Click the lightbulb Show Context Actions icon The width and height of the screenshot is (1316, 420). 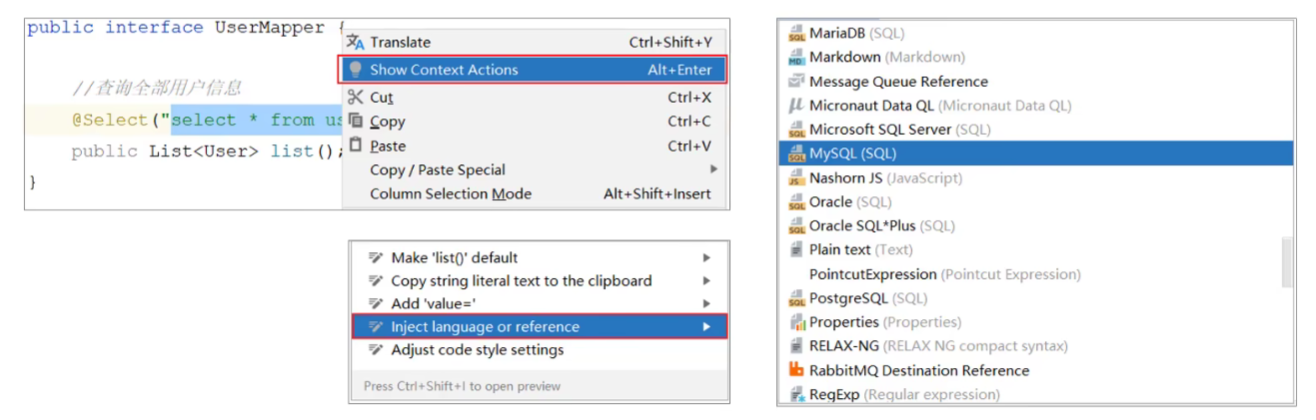tap(355, 70)
